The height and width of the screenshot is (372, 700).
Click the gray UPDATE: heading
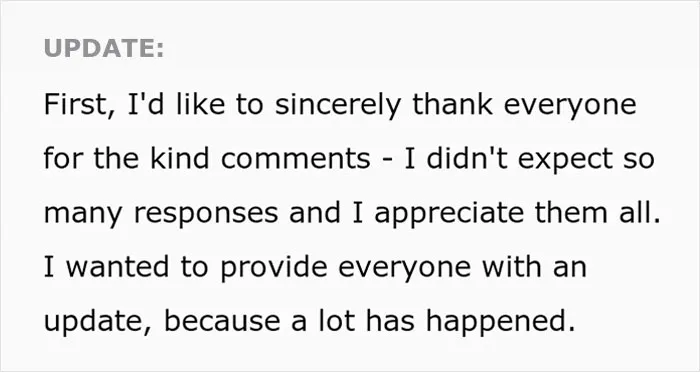[104, 48]
